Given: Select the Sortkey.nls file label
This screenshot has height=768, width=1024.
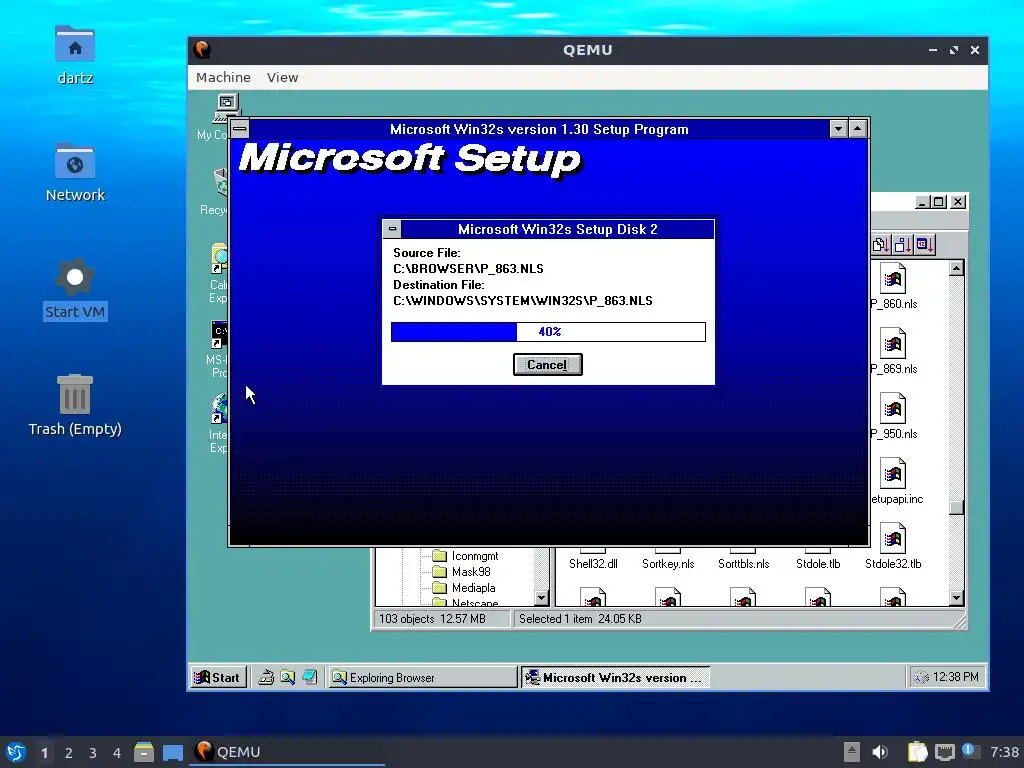Looking at the screenshot, I should click(x=668, y=564).
